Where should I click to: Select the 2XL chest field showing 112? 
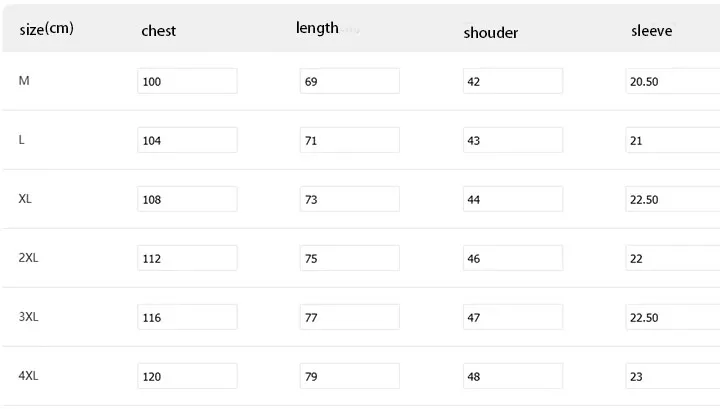click(187, 258)
